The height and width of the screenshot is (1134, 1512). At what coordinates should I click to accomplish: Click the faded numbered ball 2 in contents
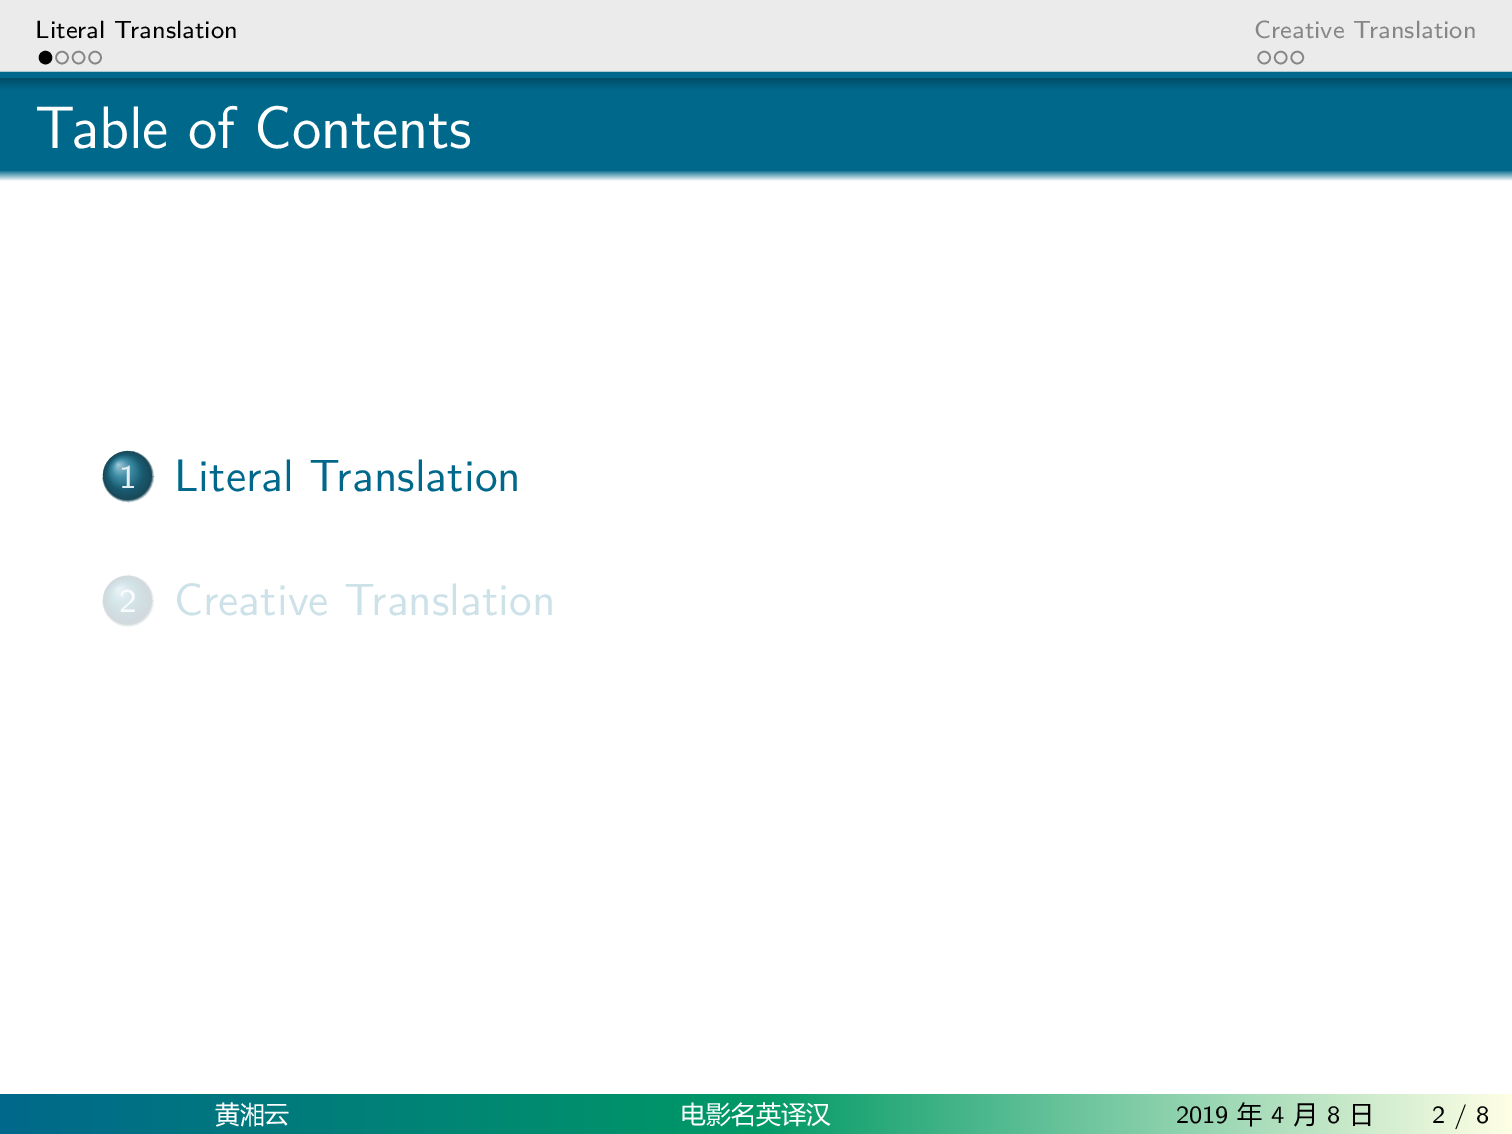click(128, 601)
